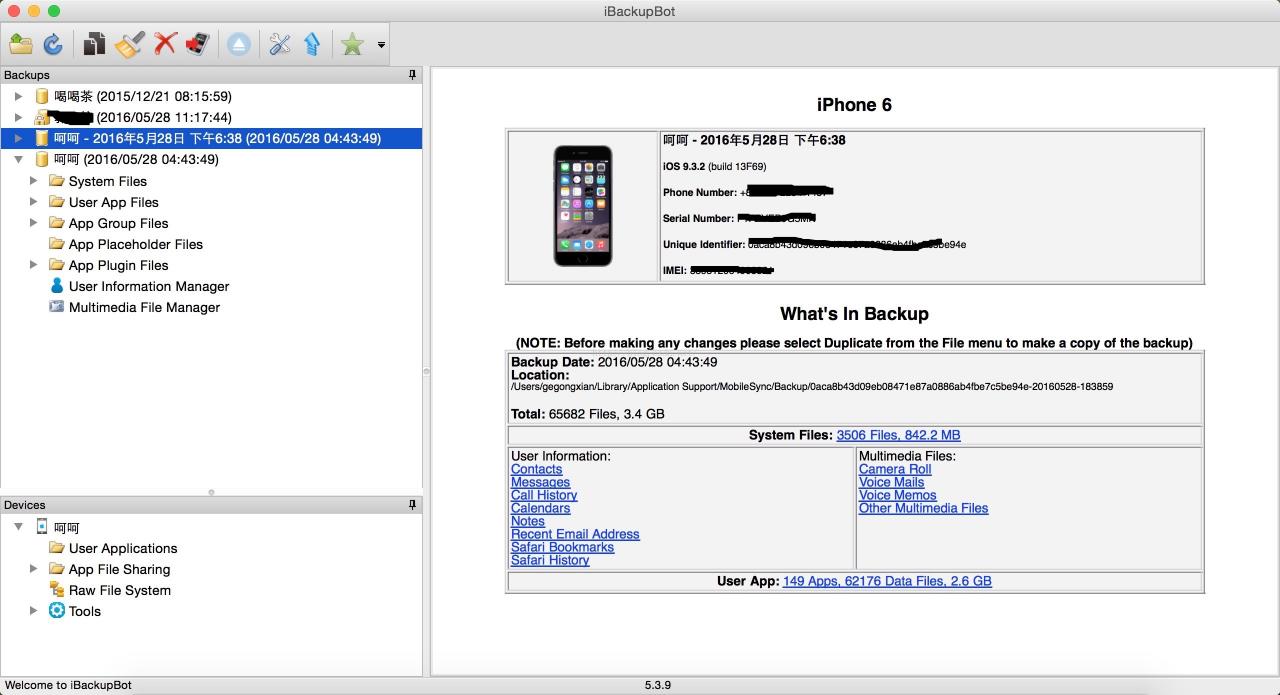Open the wrench and screwdriver tools icon
Screen dimensions: 1280x695
point(280,44)
